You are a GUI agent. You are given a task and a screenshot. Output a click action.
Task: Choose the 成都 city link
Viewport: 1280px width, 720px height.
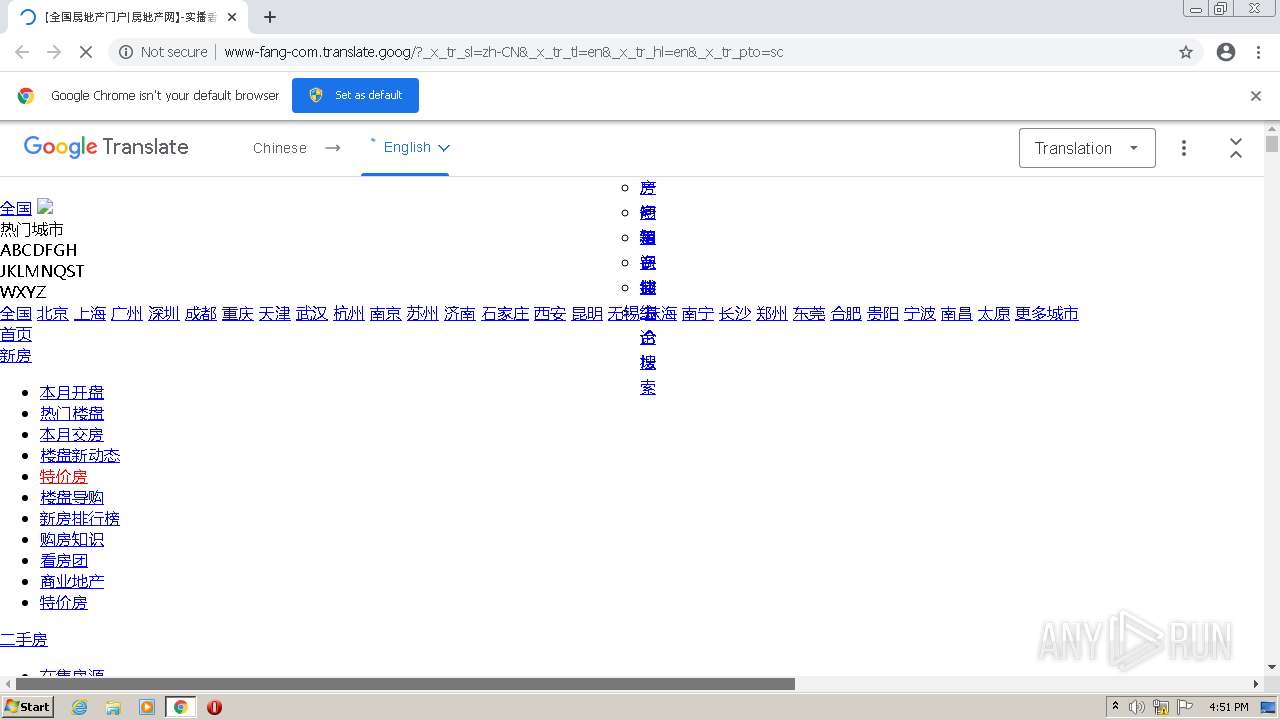click(201, 314)
